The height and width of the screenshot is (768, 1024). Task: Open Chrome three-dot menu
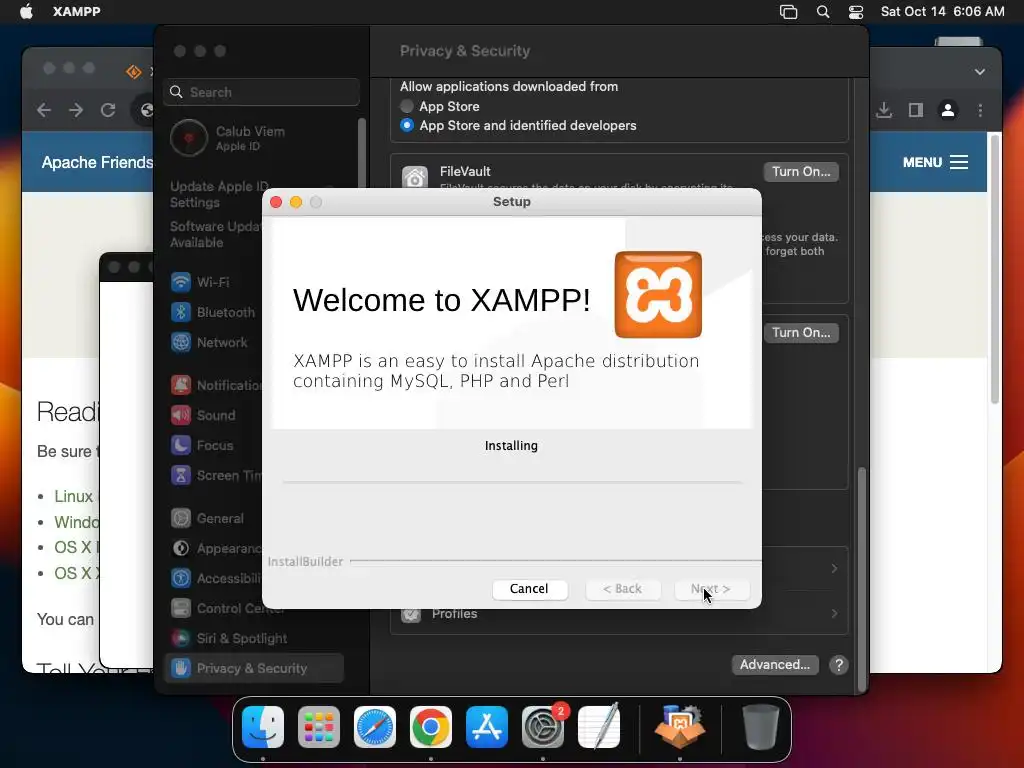[x=980, y=110]
